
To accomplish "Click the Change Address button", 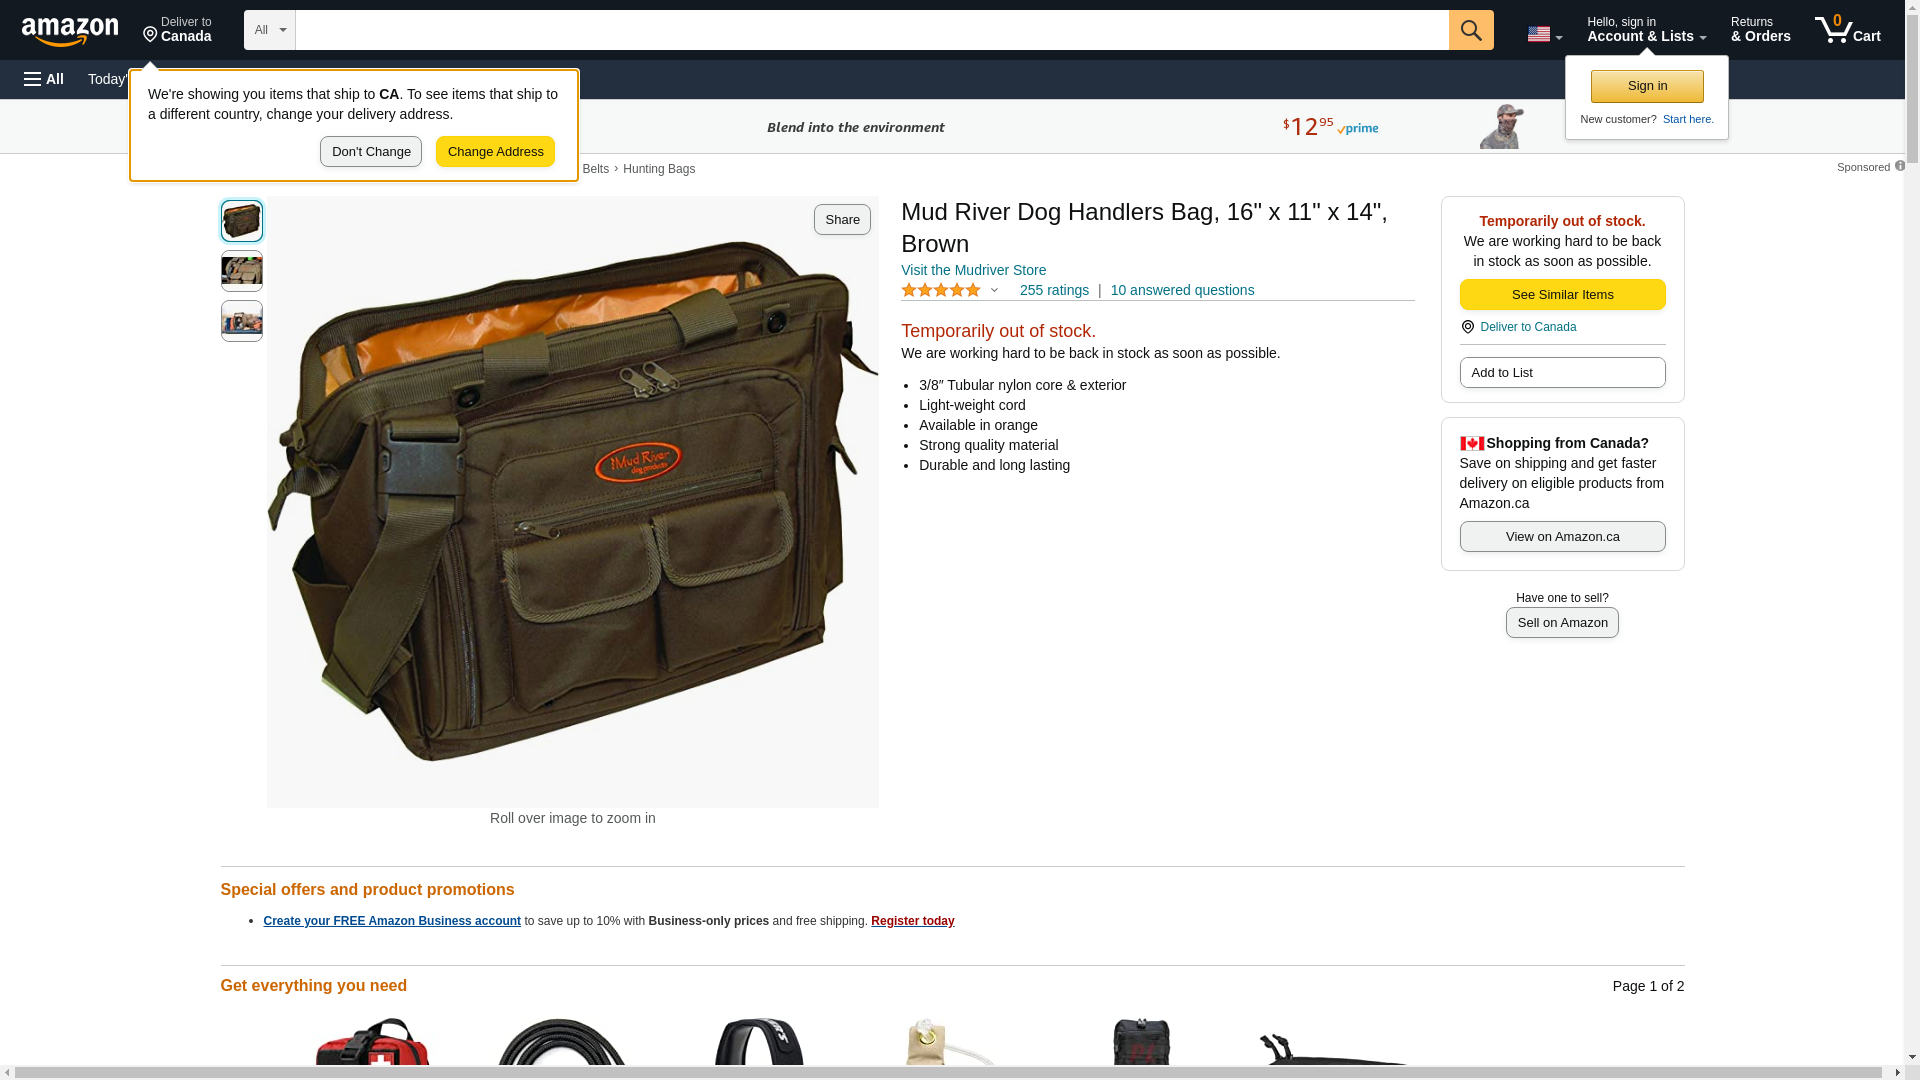I will 495,152.
